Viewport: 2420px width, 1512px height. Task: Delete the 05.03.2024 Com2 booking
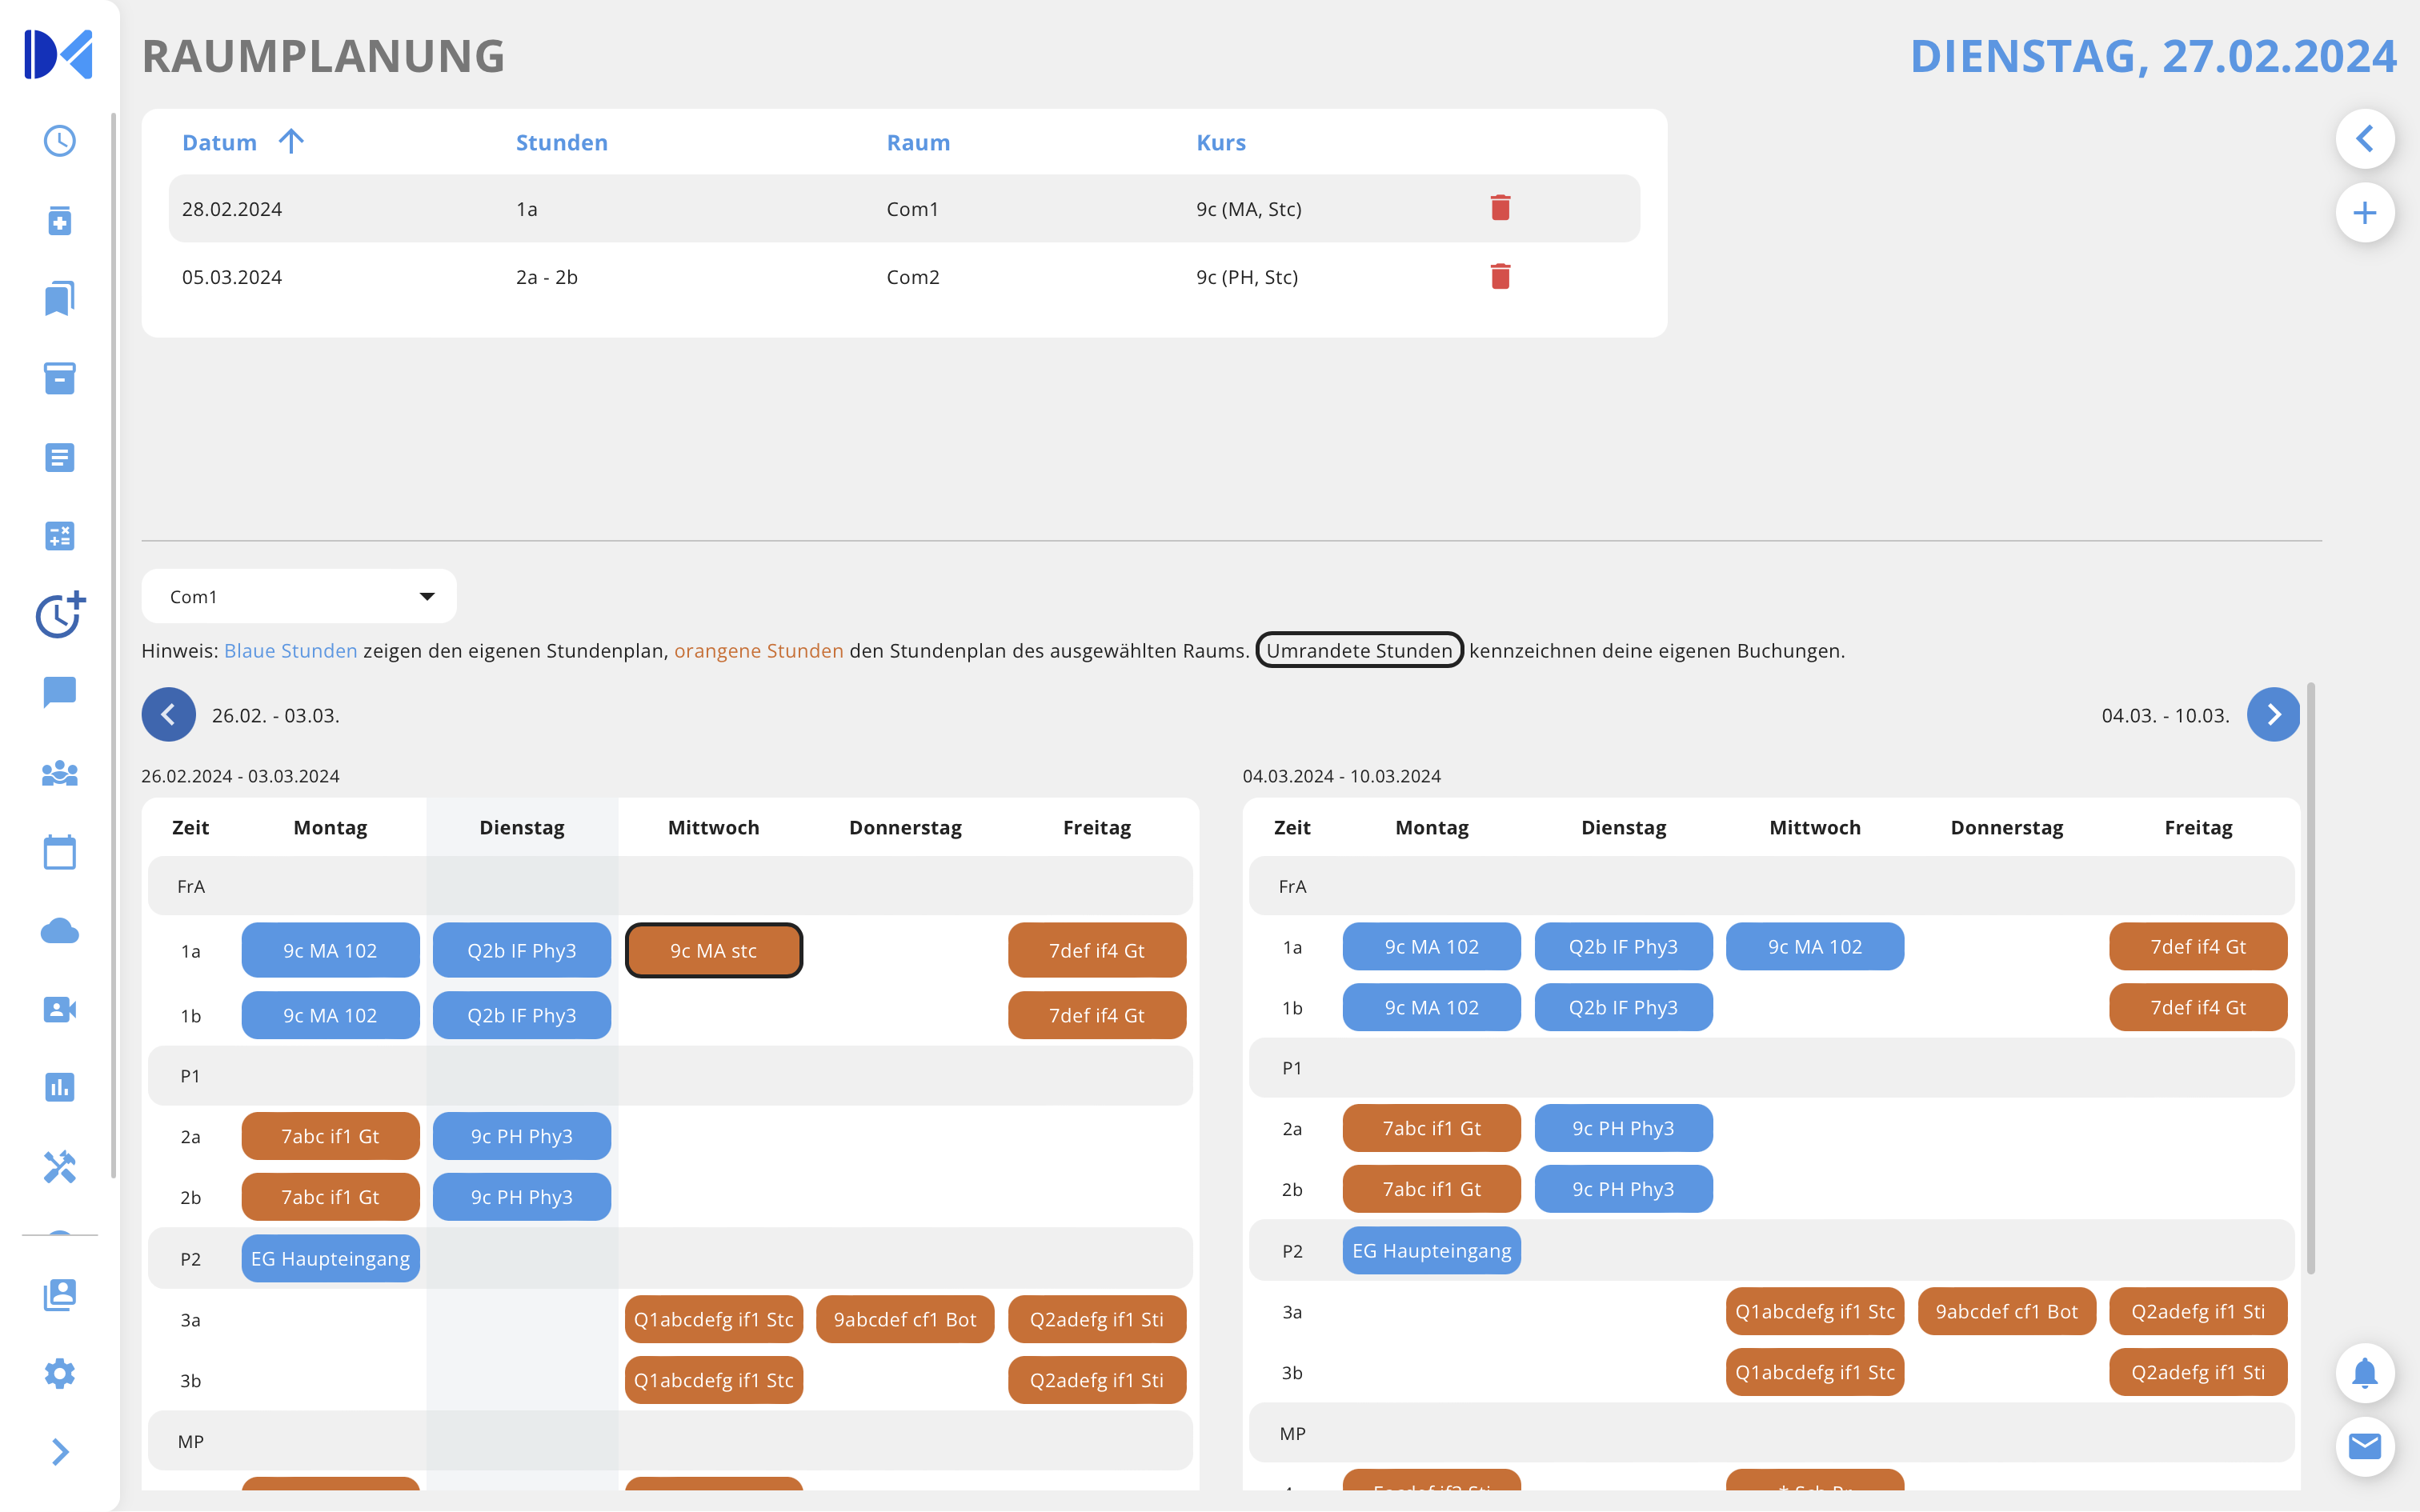tap(1500, 276)
